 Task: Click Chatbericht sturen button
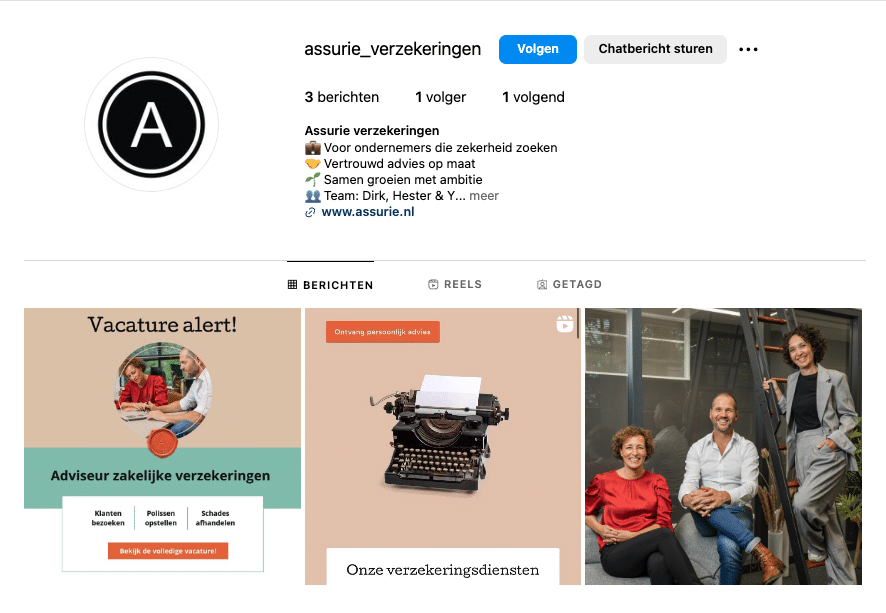(x=655, y=49)
